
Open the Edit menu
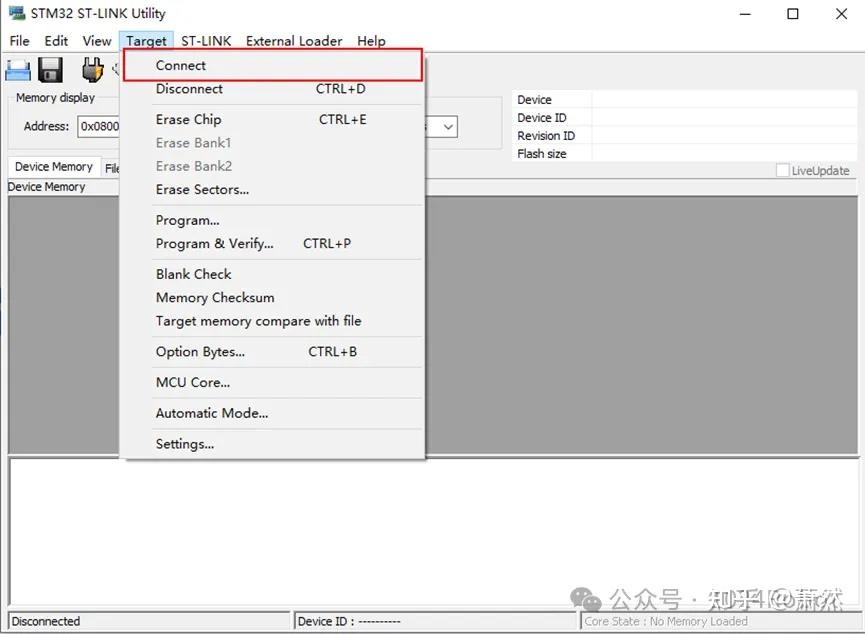coord(55,41)
